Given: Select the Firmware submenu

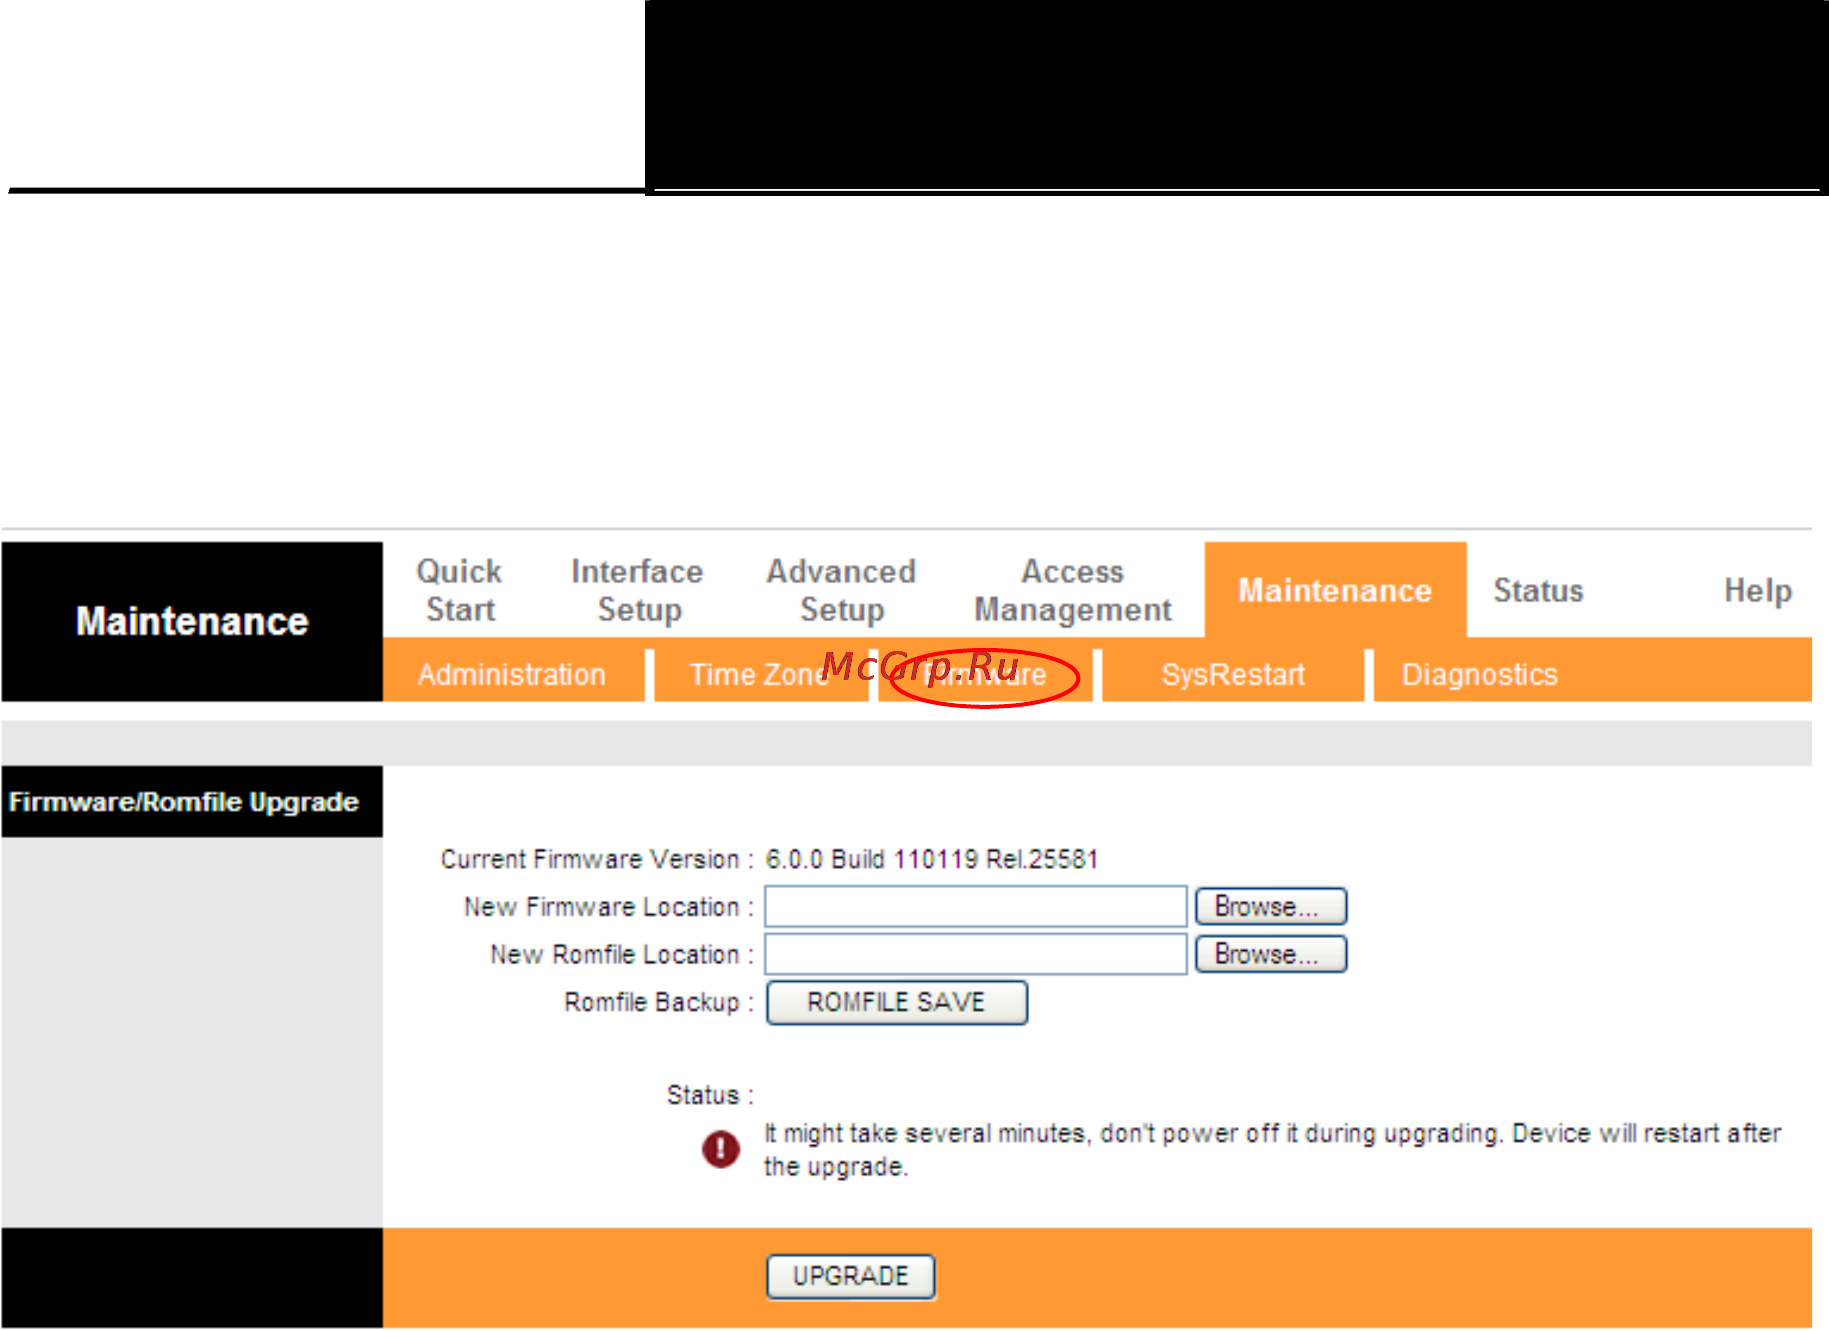Looking at the screenshot, I should click(x=985, y=675).
